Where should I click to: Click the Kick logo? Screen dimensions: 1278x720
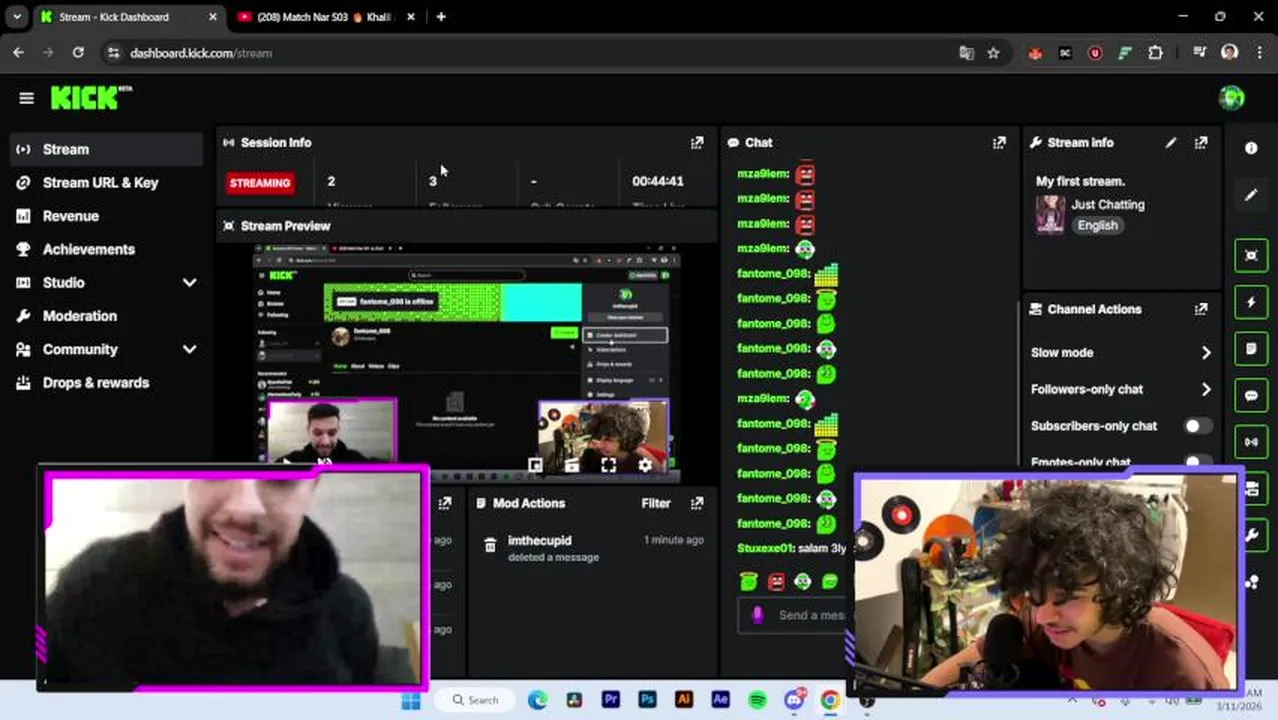click(90, 97)
